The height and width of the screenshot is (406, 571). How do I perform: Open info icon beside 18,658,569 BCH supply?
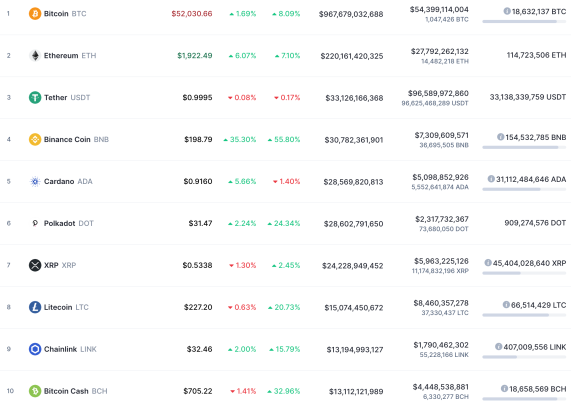click(x=504, y=389)
